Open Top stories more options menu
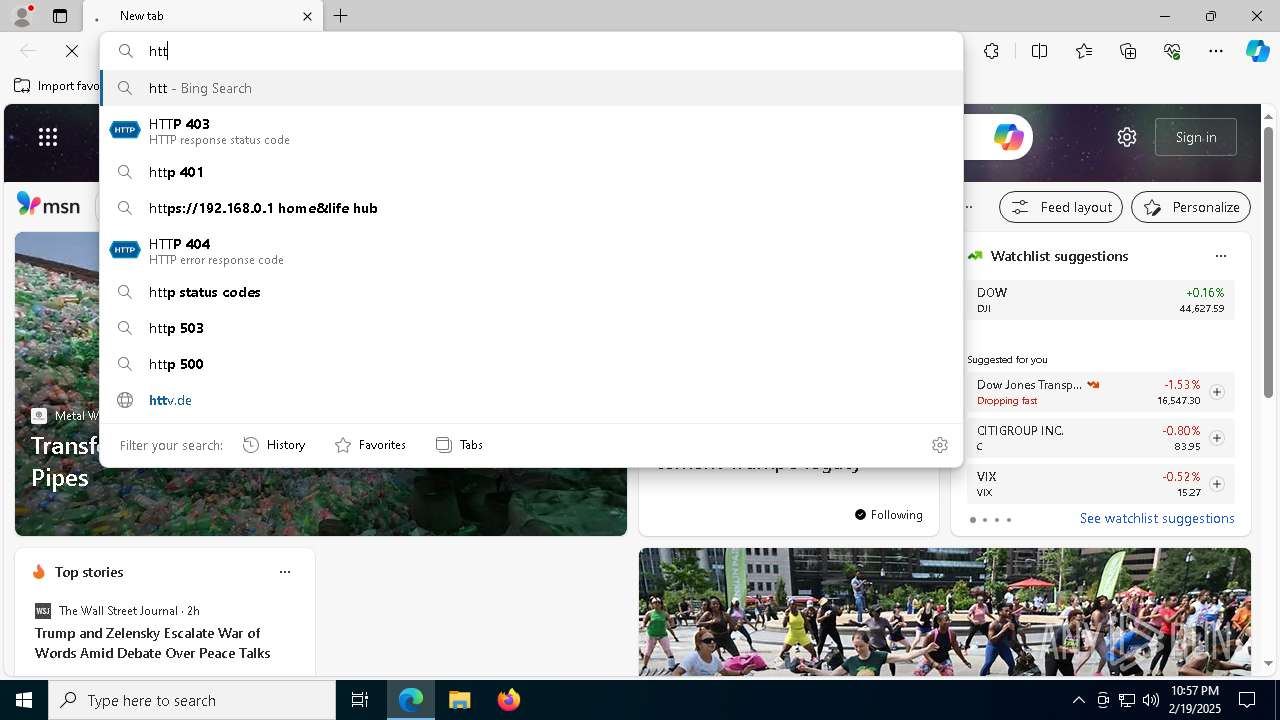Screen dimensions: 1280x720 click(x=285, y=572)
